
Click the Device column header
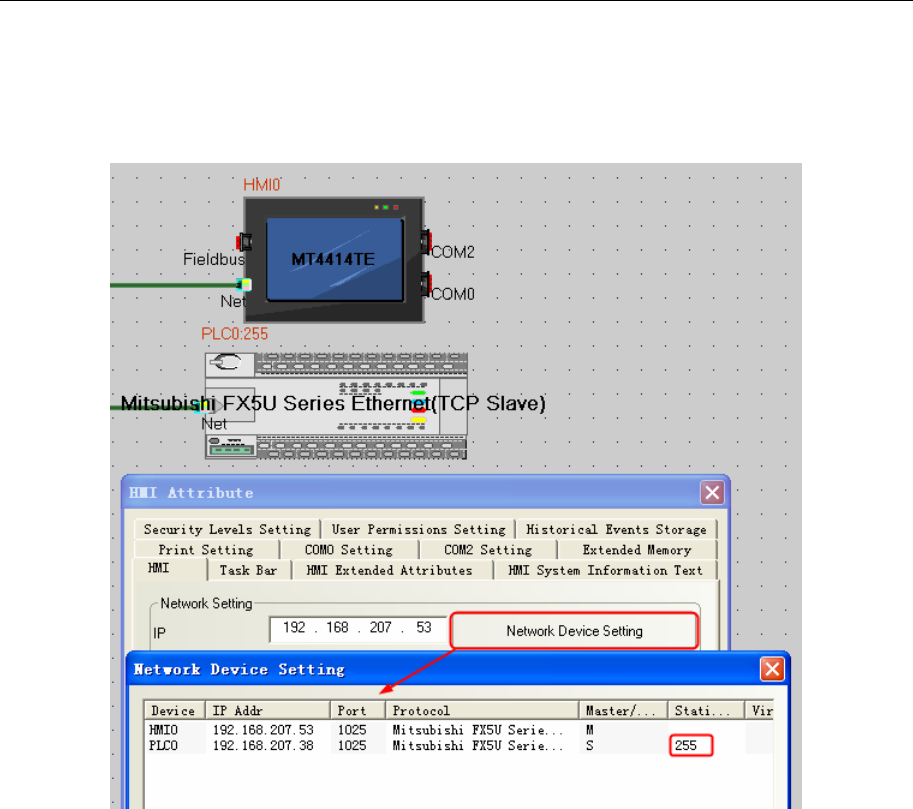(174, 711)
